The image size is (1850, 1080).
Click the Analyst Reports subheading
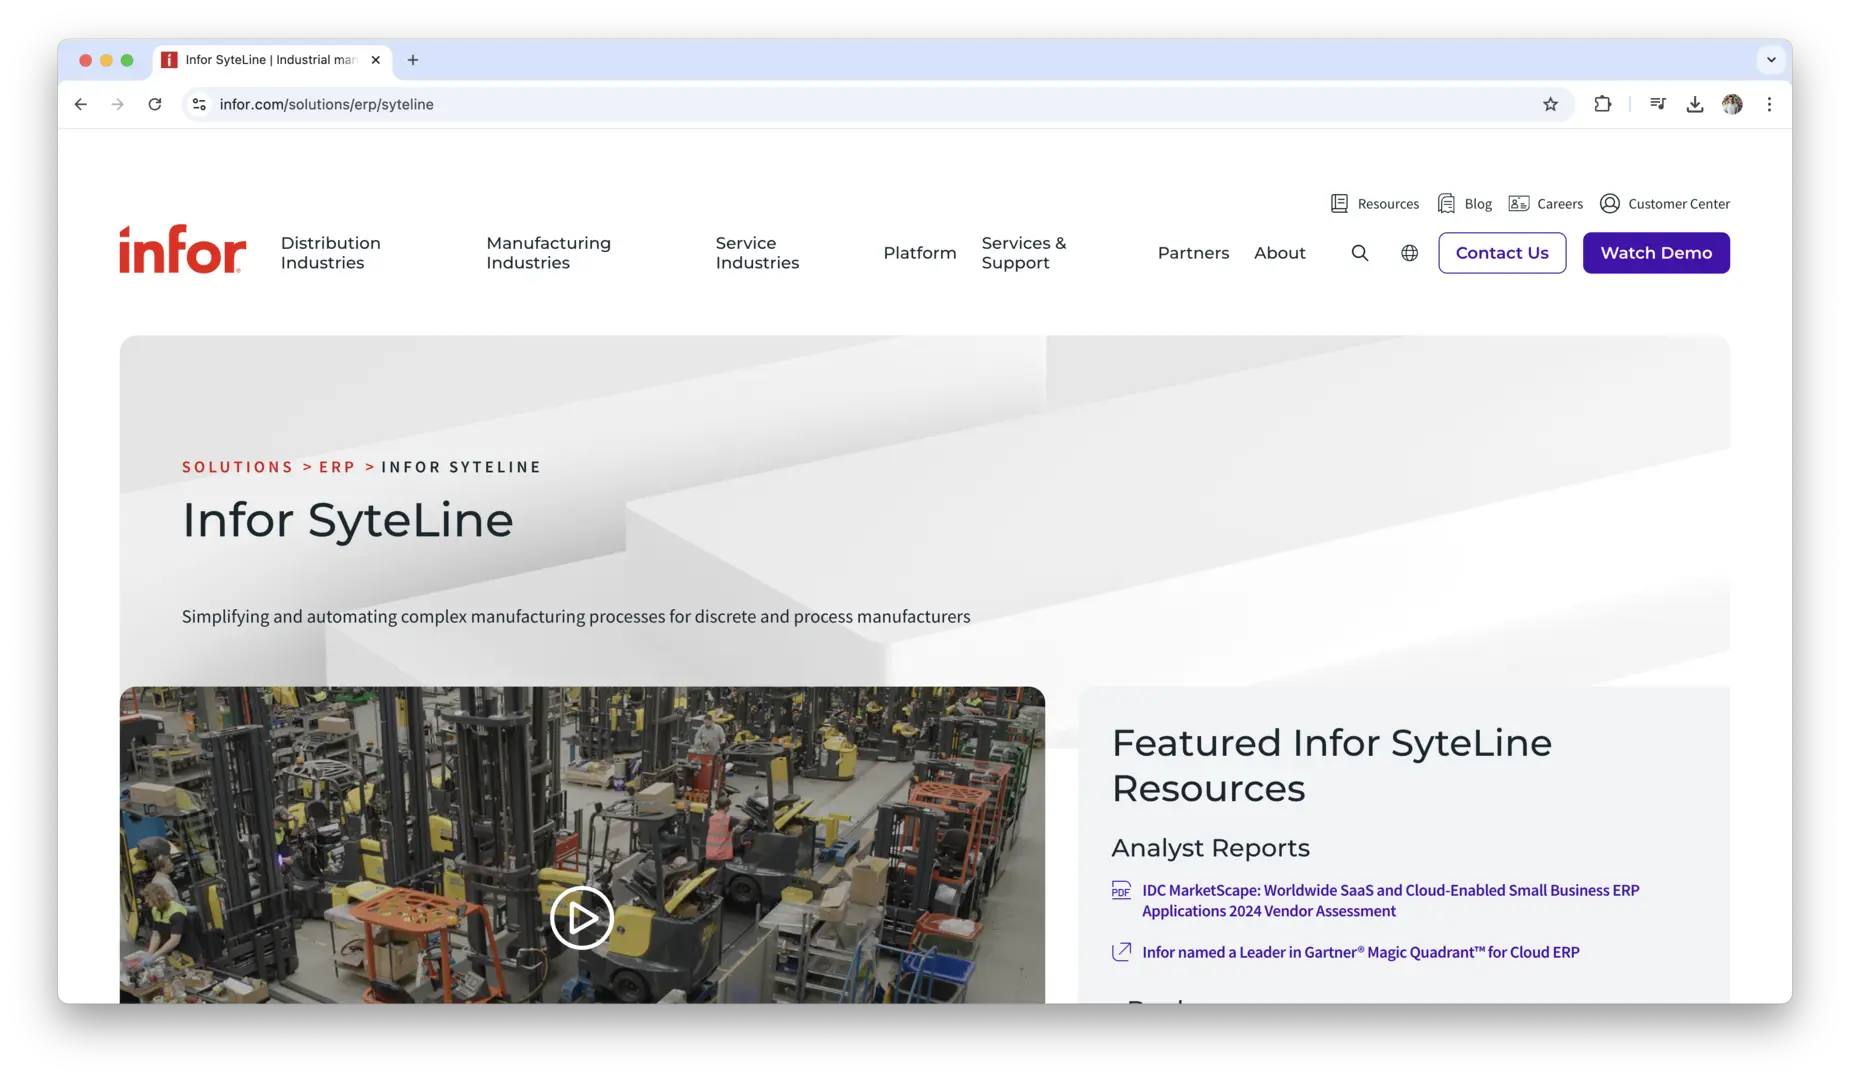[x=1211, y=847]
